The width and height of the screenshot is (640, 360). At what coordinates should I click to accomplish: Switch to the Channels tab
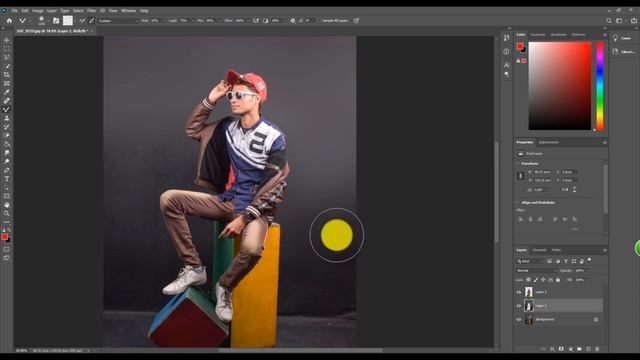[x=539, y=250]
